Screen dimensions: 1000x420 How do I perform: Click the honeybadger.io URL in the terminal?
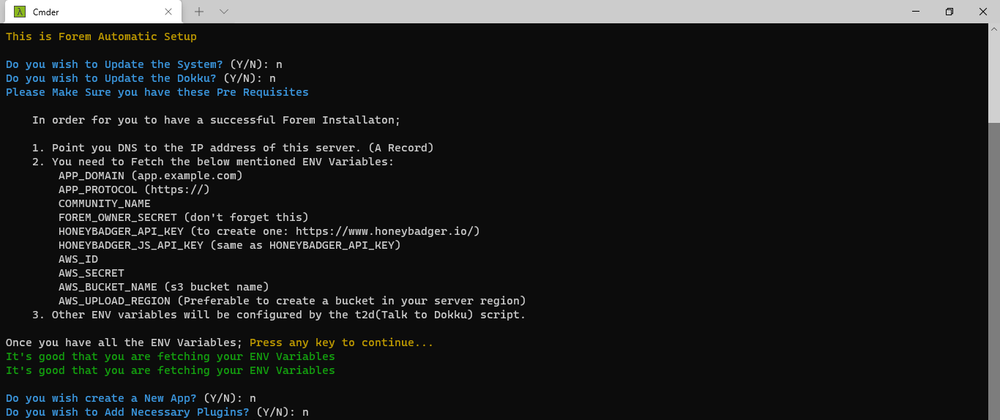[387, 231]
